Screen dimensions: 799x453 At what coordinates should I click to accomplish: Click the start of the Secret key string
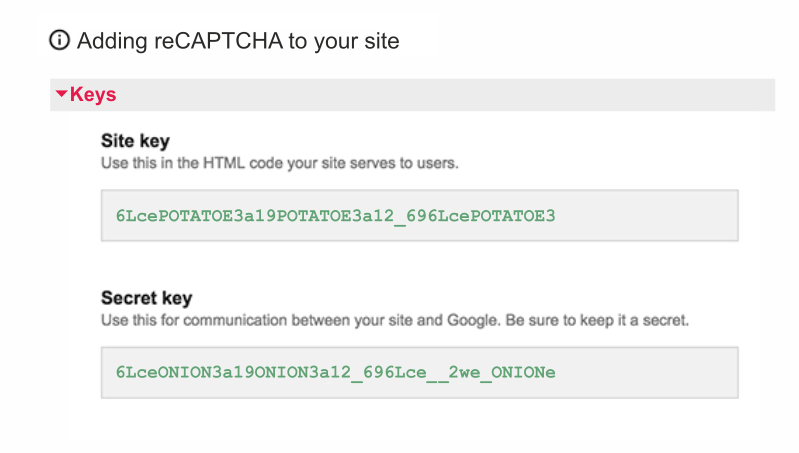point(117,373)
